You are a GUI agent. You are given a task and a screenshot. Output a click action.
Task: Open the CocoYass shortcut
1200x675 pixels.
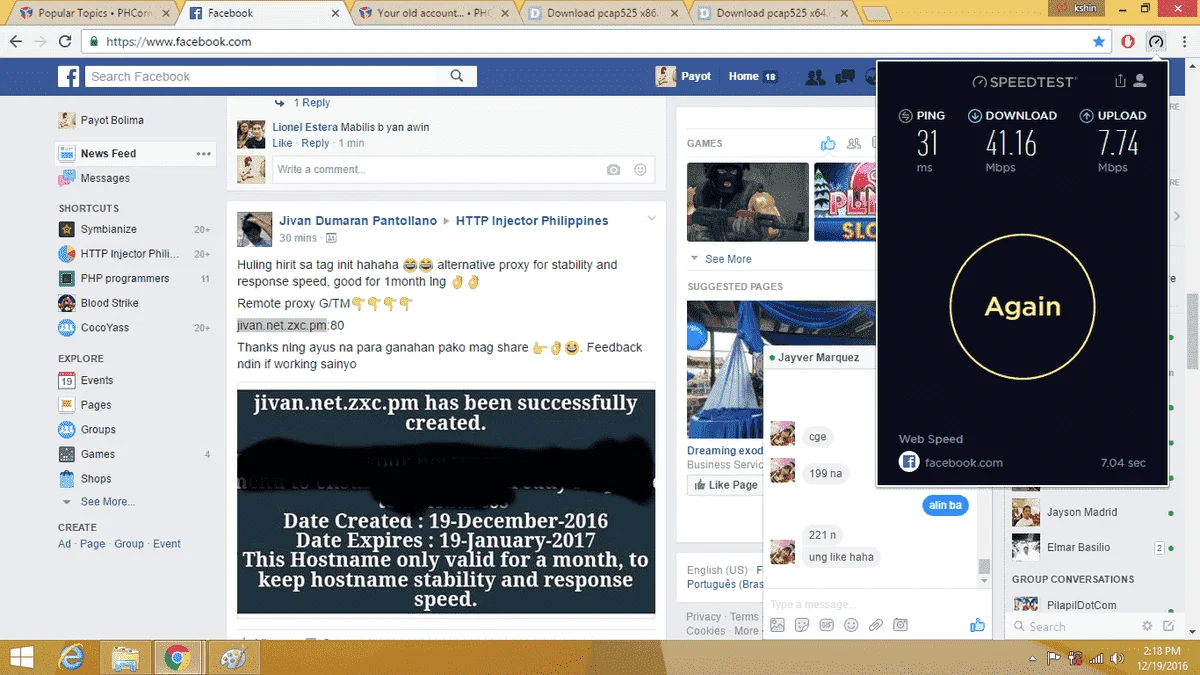point(104,328)
